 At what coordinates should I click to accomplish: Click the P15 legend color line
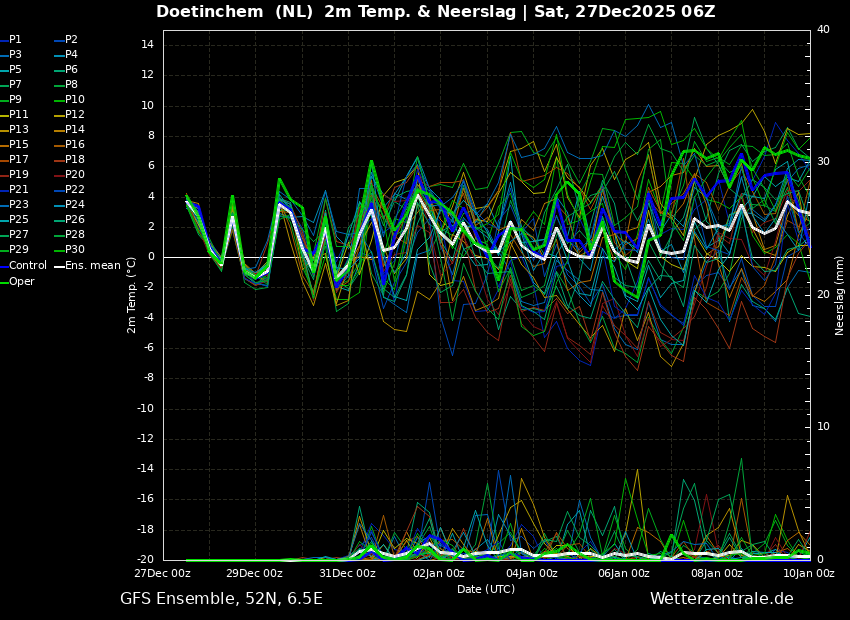[4, 145]
